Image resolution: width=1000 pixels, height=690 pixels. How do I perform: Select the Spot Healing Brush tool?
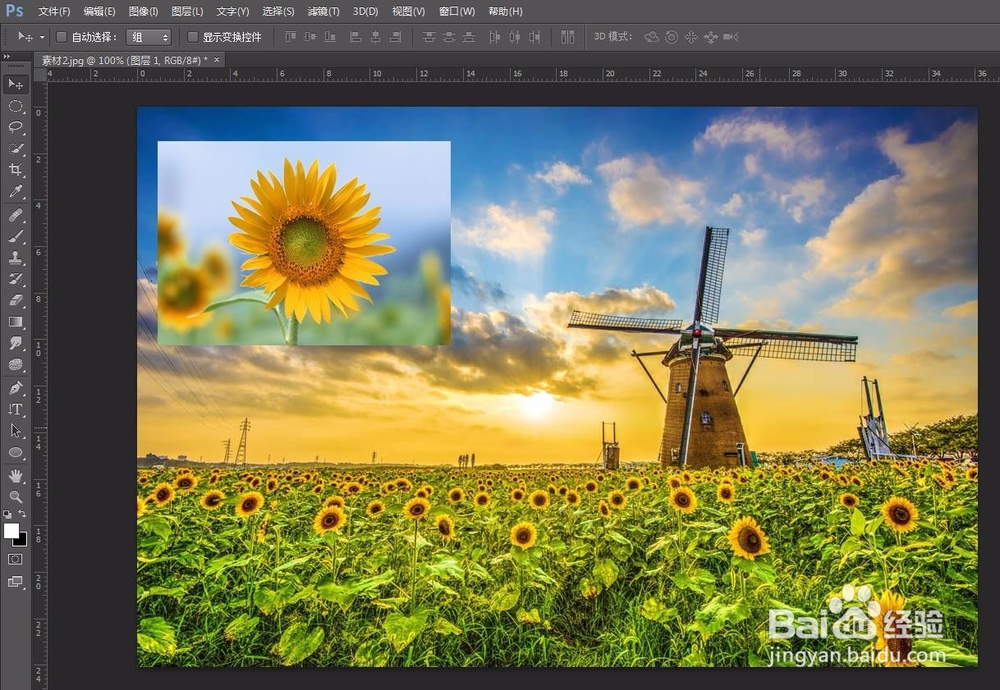(15, 215)
